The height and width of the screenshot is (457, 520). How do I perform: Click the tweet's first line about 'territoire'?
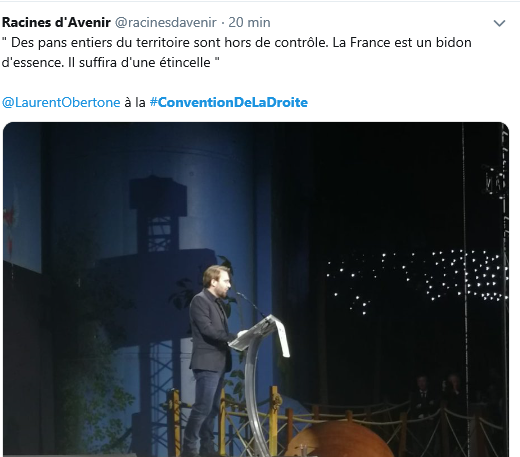(237, 43)
